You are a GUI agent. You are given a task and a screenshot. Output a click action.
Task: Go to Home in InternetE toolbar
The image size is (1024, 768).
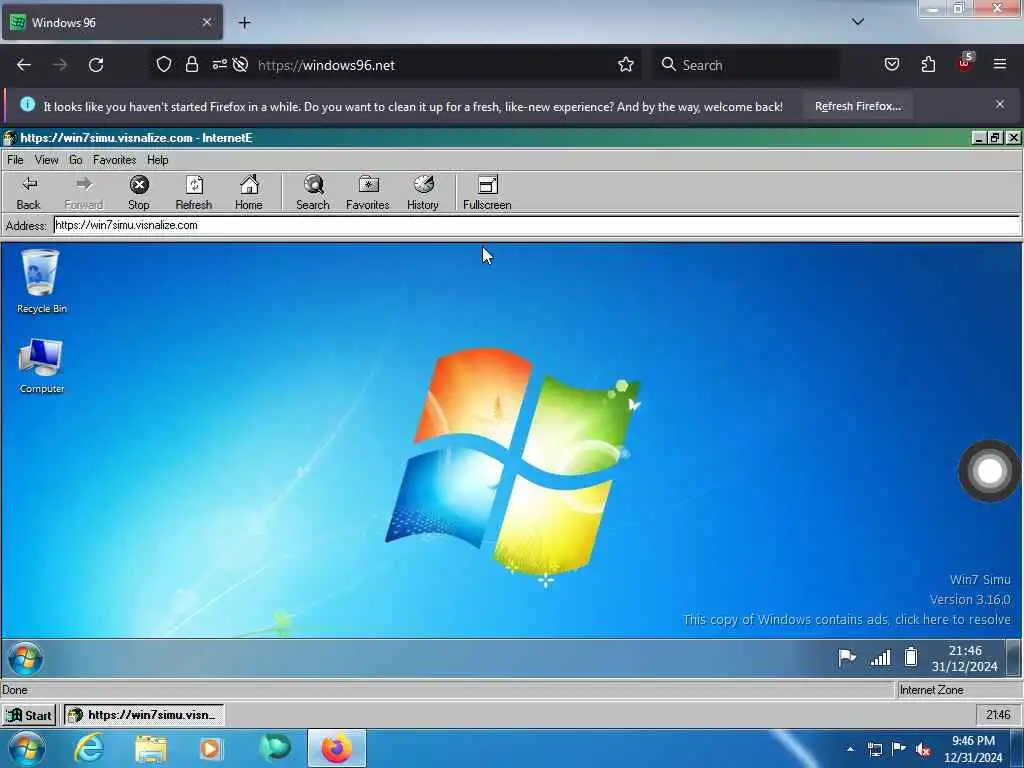click(x=249, y=193)
